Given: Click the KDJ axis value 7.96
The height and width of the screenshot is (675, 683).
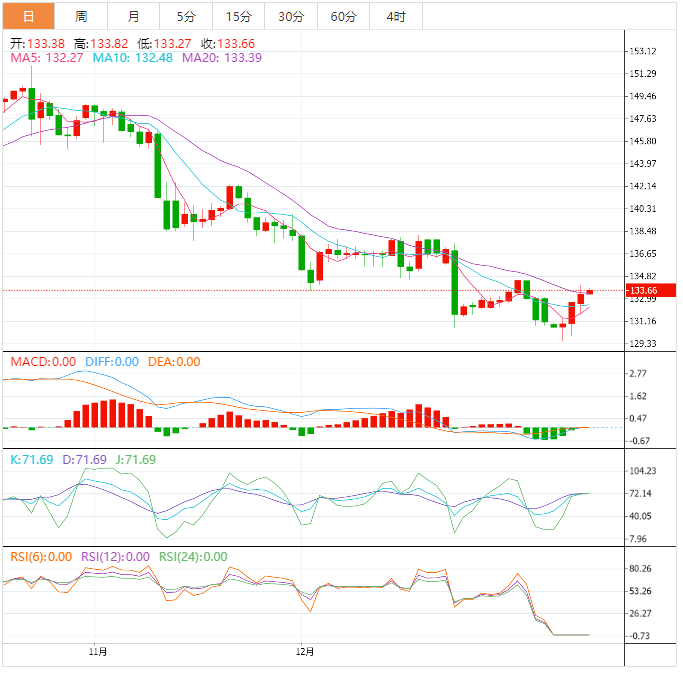Looking at the screenshot, I should point(638,539).
